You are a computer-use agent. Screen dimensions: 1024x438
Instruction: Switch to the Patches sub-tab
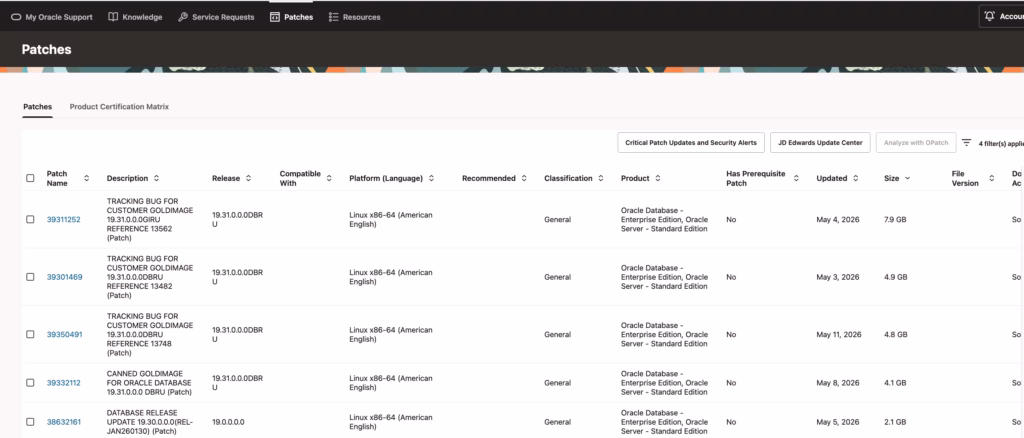point(37,106)
